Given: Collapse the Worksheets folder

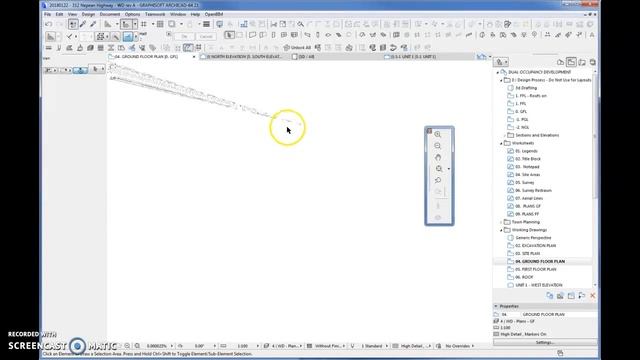Looking at the screenshot, I should 501,143.
